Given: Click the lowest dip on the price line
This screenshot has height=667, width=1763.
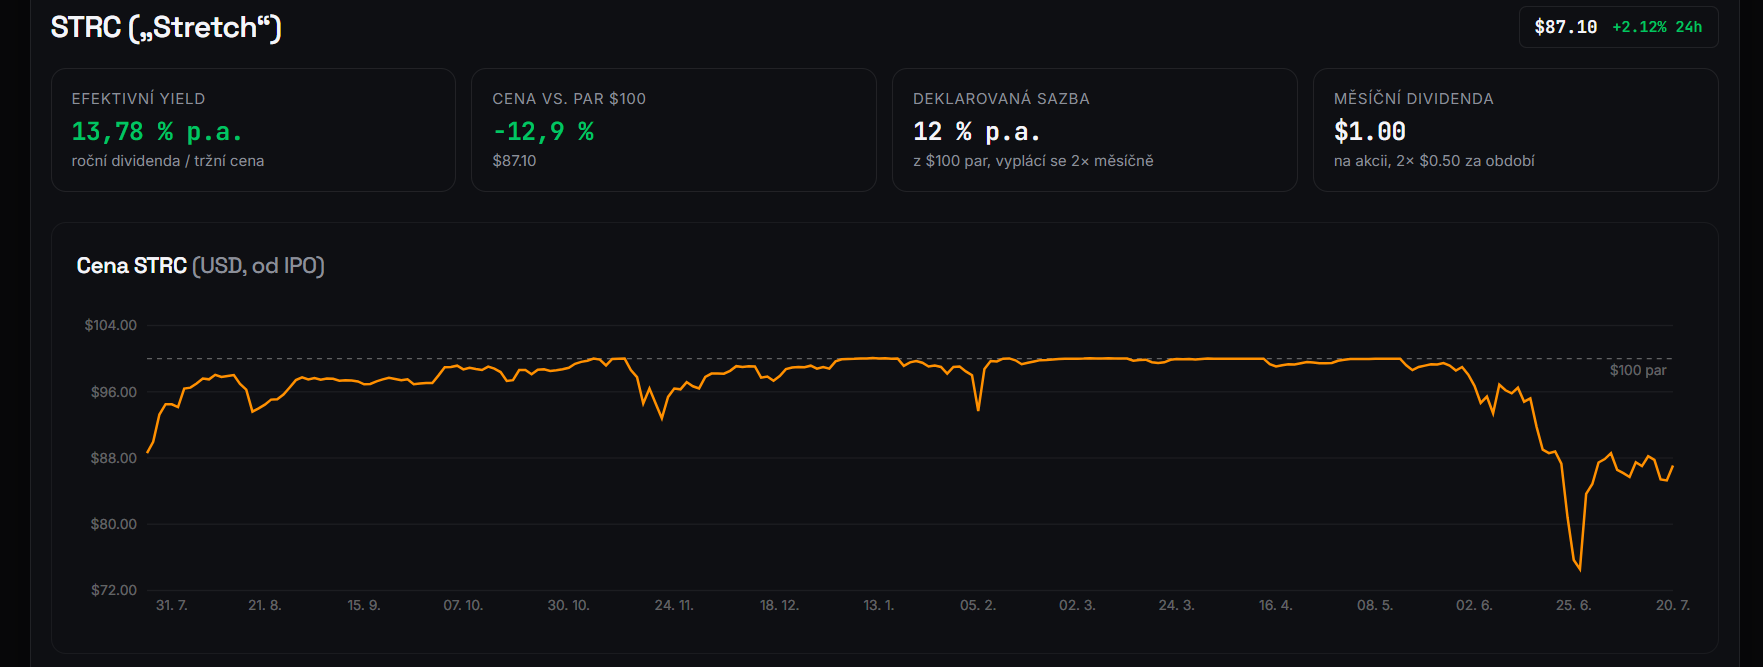Looking at the screenshot, I should point(1580,569).
